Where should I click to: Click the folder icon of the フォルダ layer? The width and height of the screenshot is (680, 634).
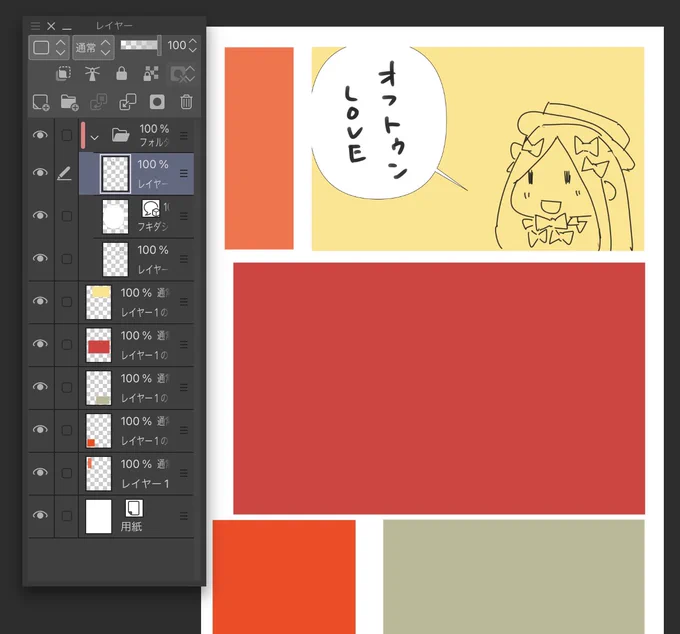[121, 135]
